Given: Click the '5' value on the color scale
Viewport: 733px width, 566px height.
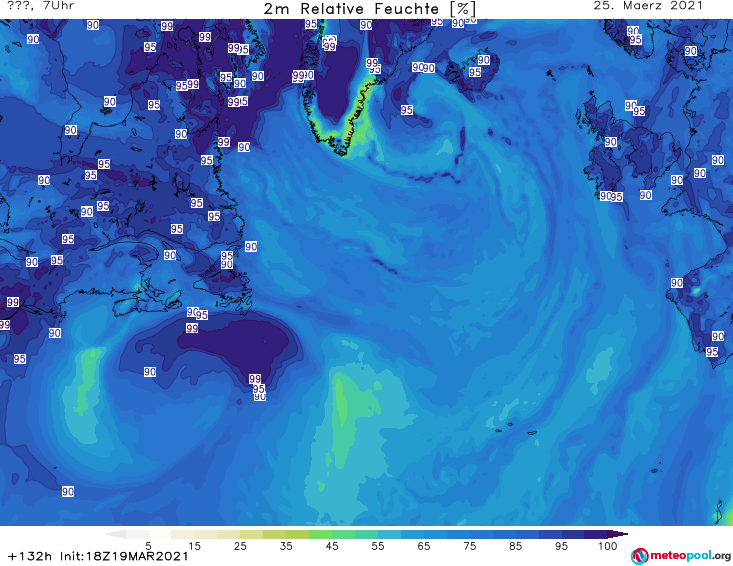Looking at the screenshot, I should (148, 546).
